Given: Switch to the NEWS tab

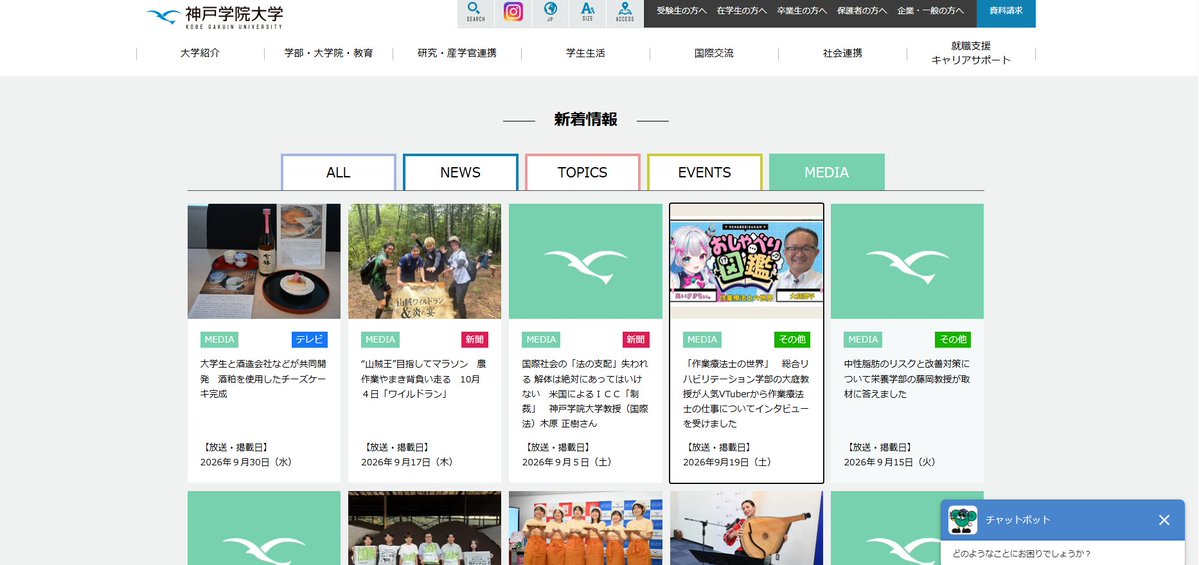Looking at the screenshot, I should coord(460,172).
